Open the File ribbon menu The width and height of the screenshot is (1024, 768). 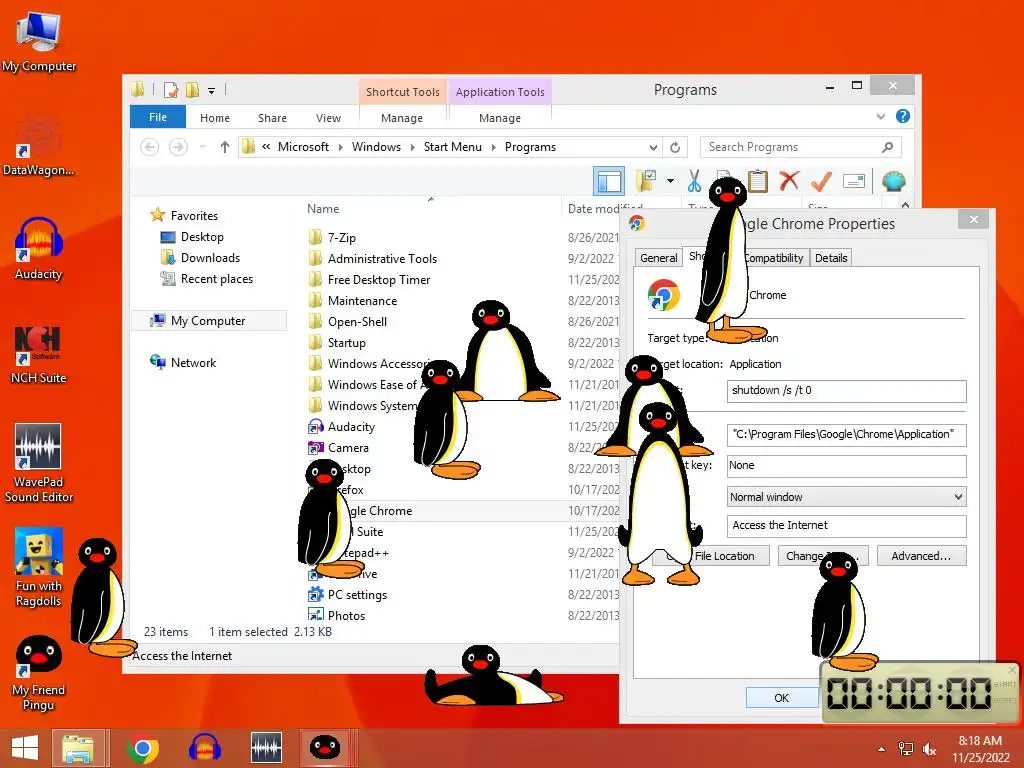158,117
